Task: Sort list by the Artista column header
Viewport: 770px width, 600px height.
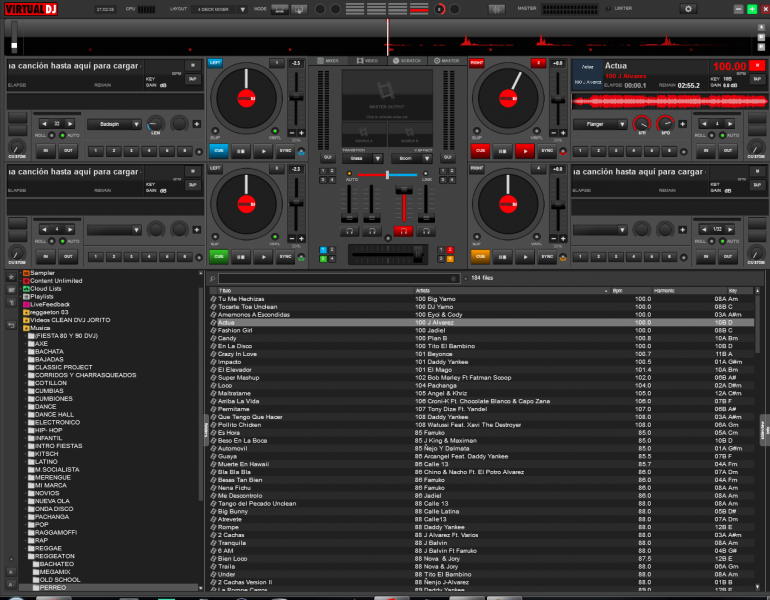Action: click(512, 291)
